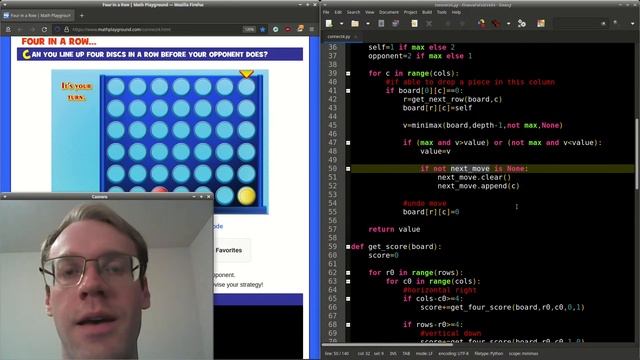Image resolution: width=640 pixels, height=360 pixels.
Task: Open the New file template dropdown arrow
Action: (x=341, y=24)
